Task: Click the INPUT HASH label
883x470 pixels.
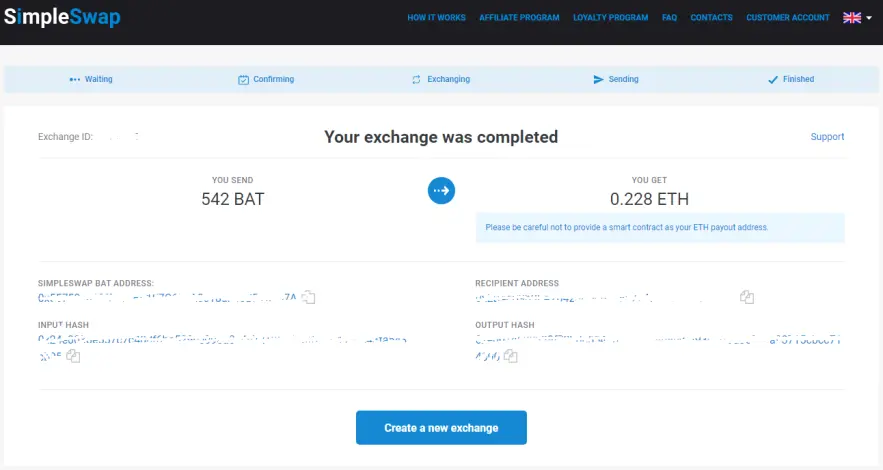Action: coord(63,325)
